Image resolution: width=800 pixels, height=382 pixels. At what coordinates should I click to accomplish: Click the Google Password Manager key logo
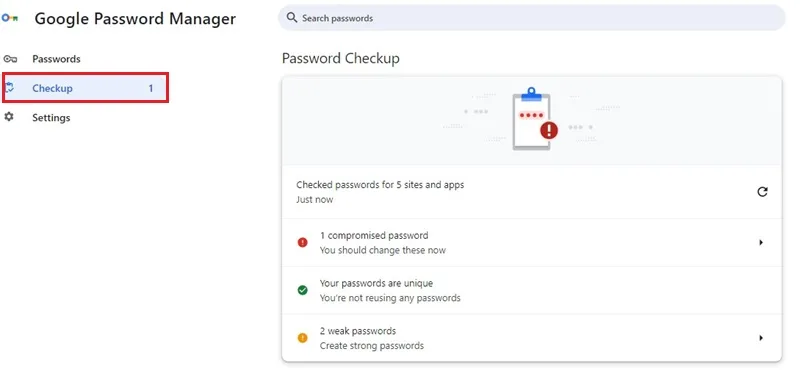pyautogui.click(x=9, y=18)
